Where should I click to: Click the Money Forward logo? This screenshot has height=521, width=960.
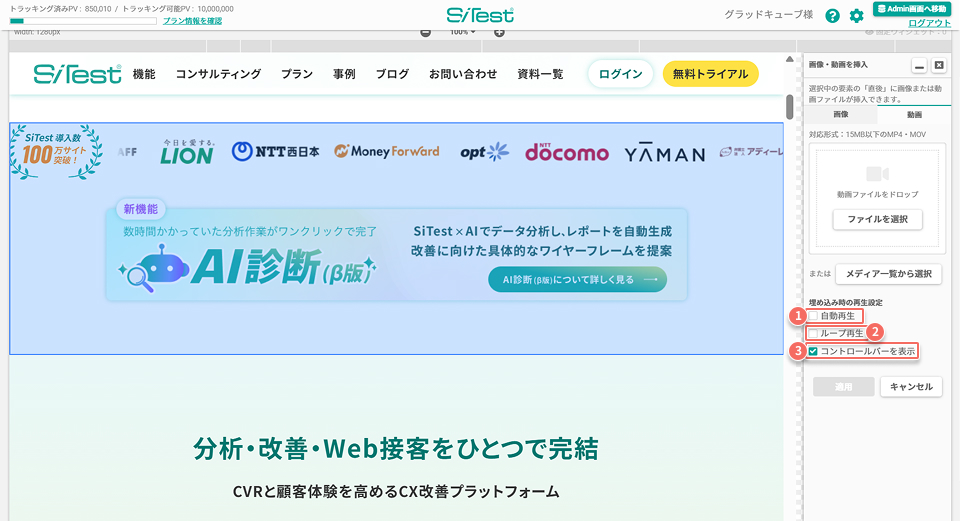(x=386, y=151)
